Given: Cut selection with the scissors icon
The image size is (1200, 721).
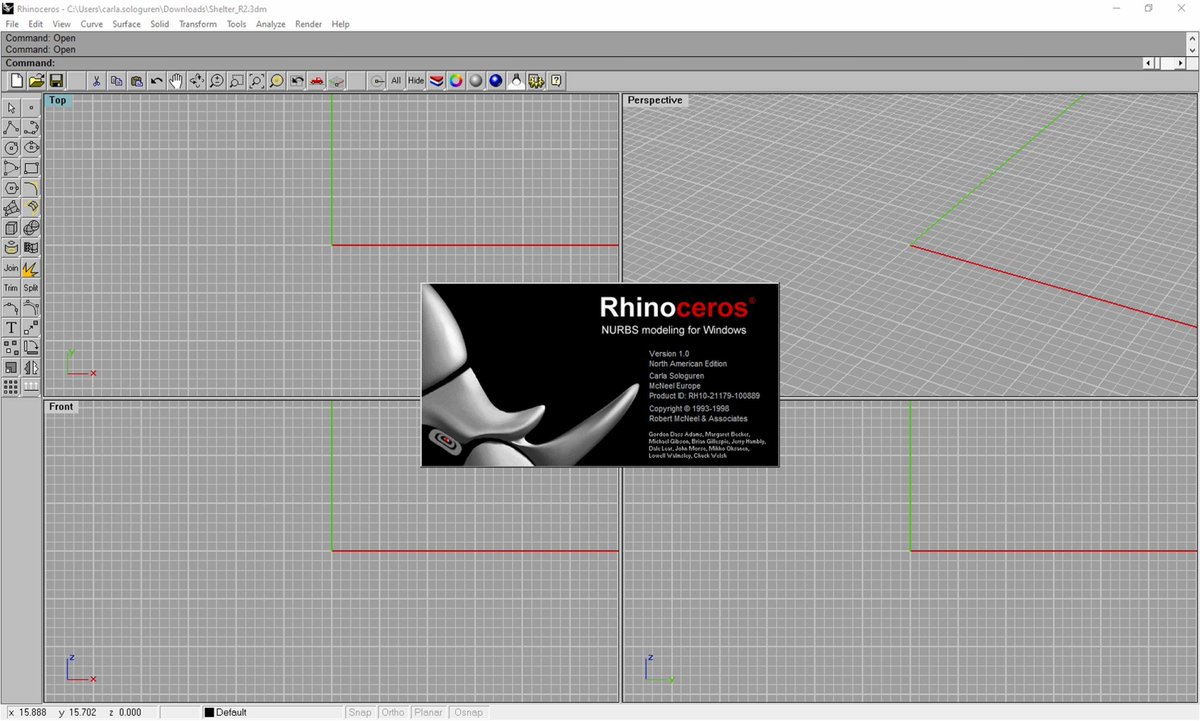Looking at the screenshot, I should pos(97,81).
